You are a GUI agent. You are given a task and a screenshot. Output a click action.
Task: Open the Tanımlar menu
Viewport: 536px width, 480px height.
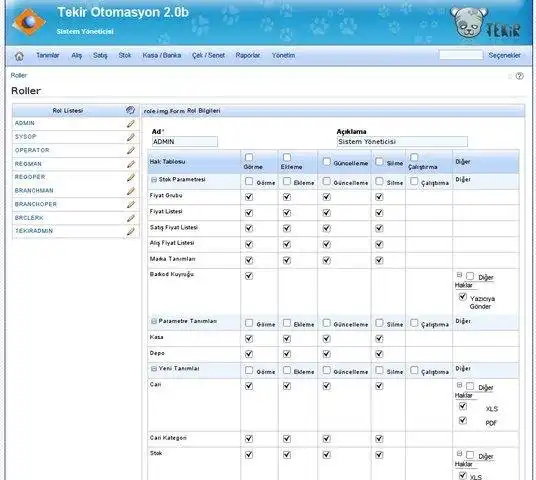tap(48, 55)
